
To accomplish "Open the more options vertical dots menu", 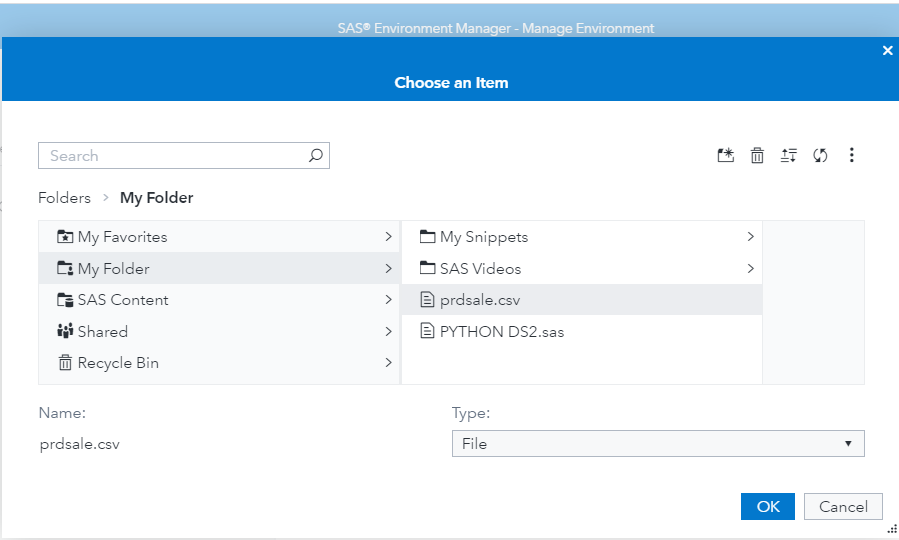I will pyautogui.click(x=852, y=155).
